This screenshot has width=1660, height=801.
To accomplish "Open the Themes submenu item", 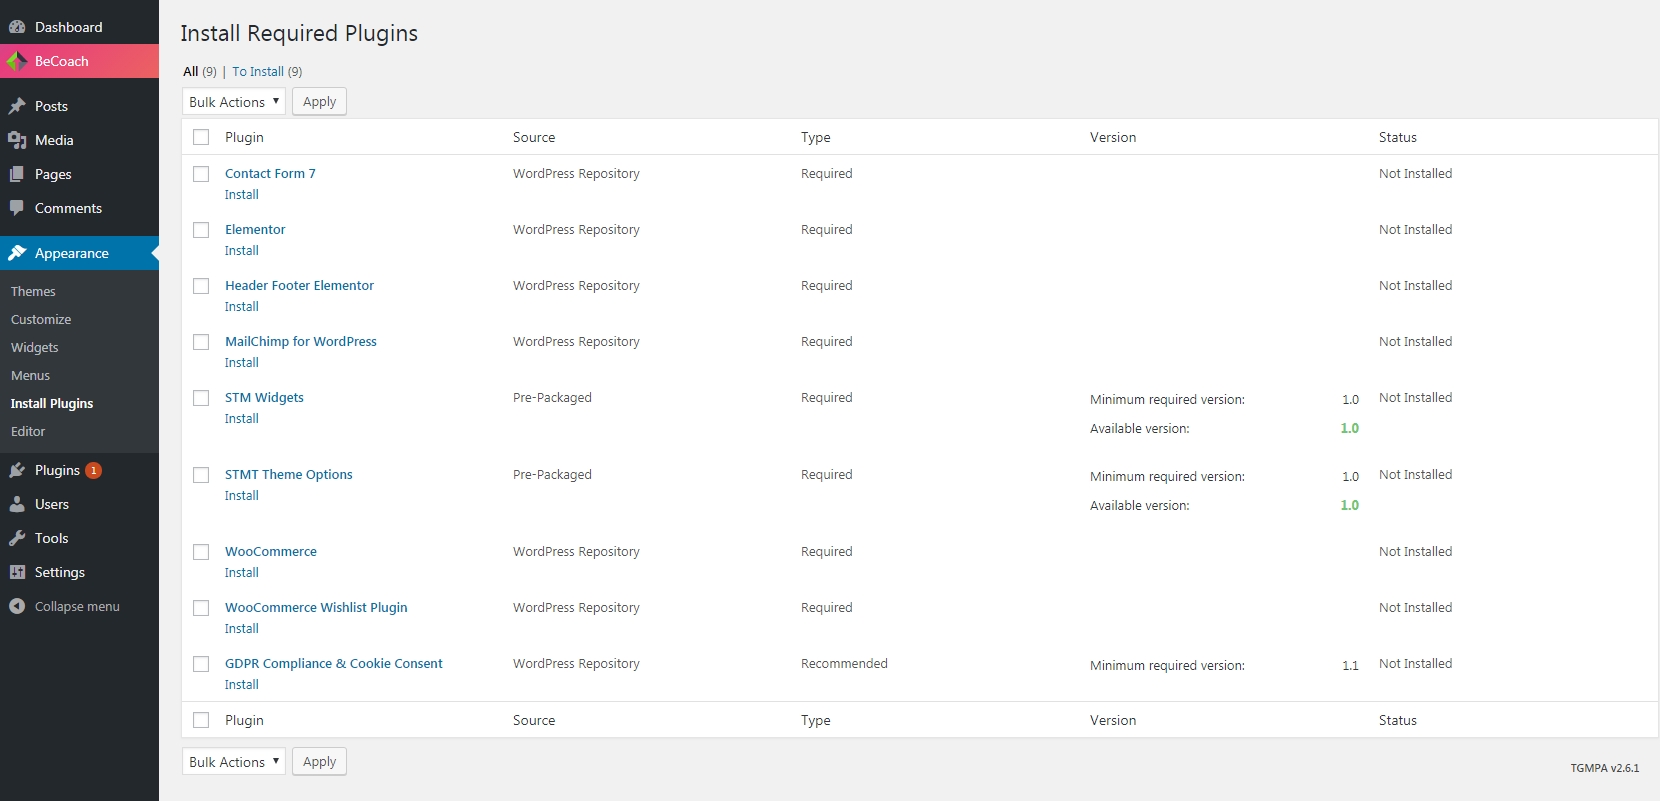I will 33,292.
